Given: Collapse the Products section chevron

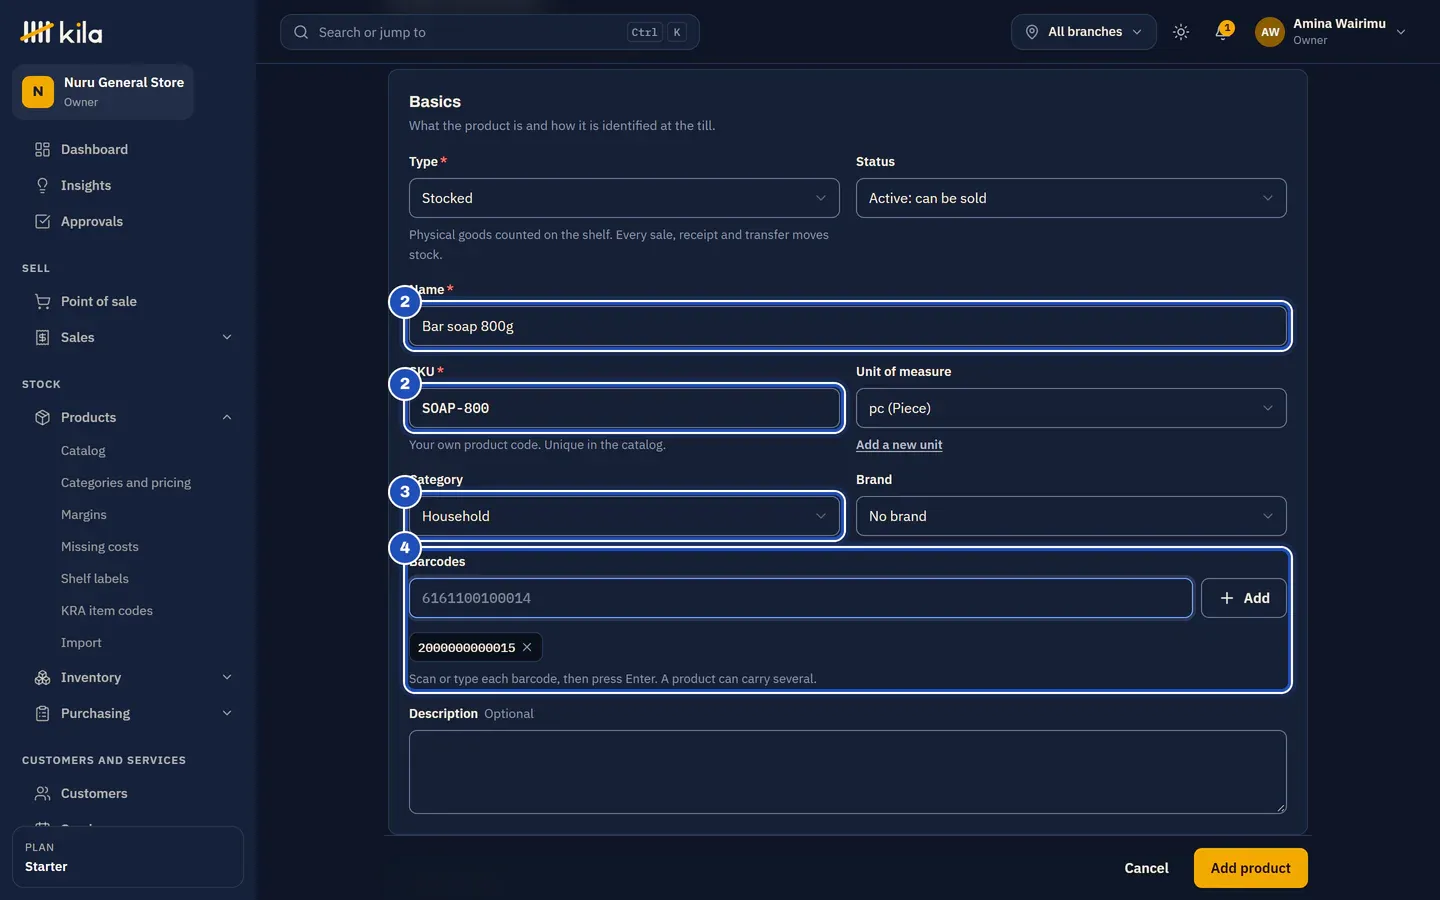Looking at the screenshot, I should (227, 418).
